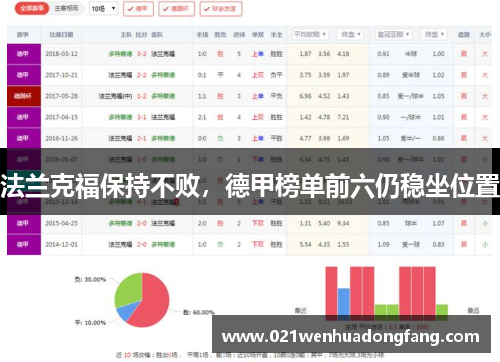This screenshot has width=500, height=362.
Task: Select the date 2017-10-21
Action: pos(61,75)
